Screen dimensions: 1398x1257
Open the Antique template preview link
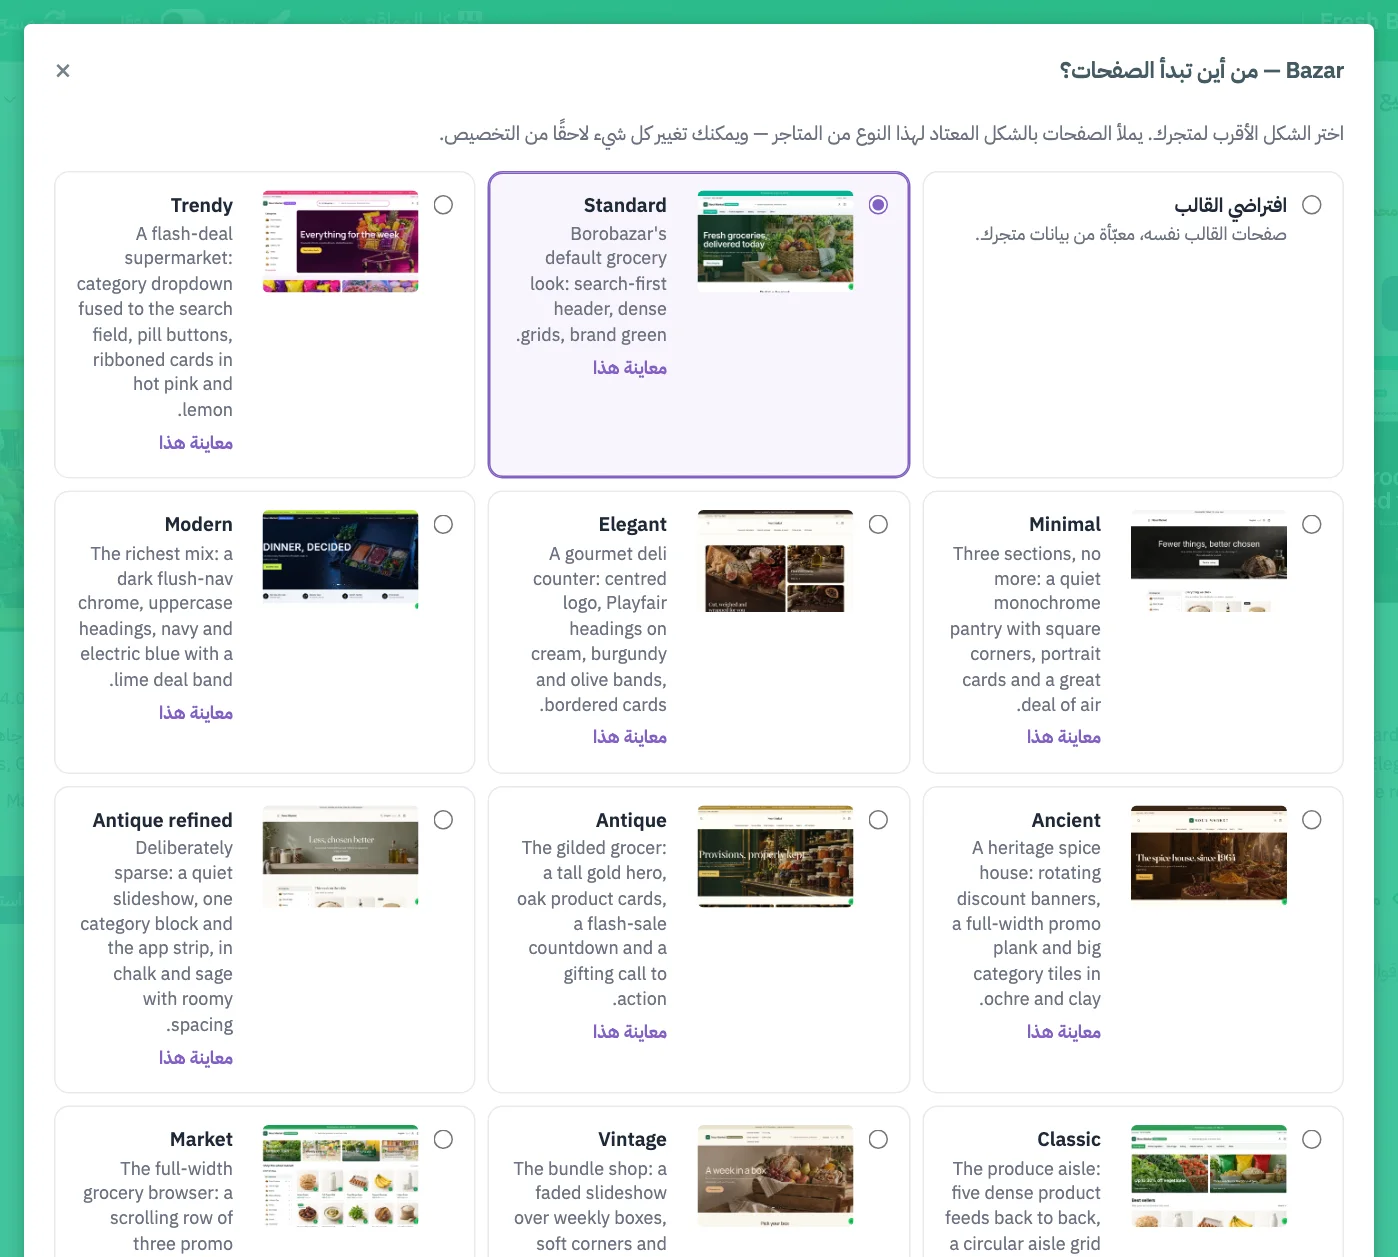(x=630, y=1032)
